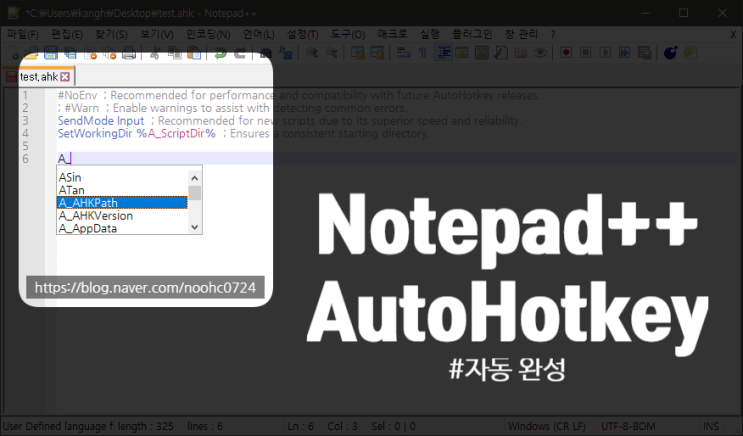The height and width of the screenshot is (436, 743).
Task: Open the ? help menu
Action: 553,35
